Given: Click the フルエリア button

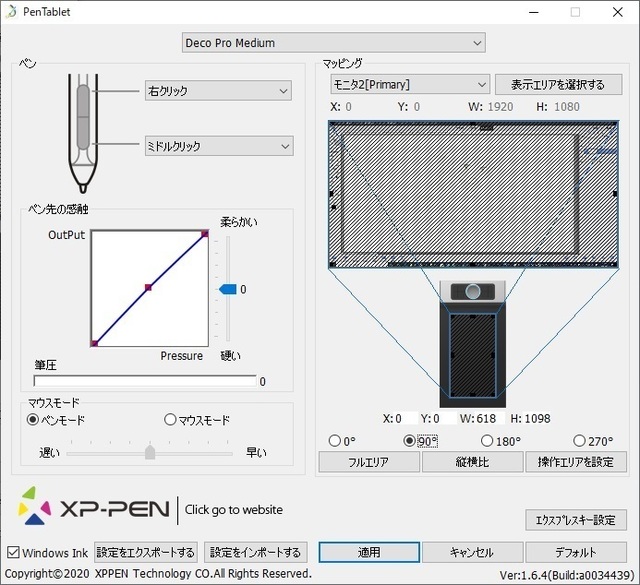Looking at the screenshot, I should point(369,462).
